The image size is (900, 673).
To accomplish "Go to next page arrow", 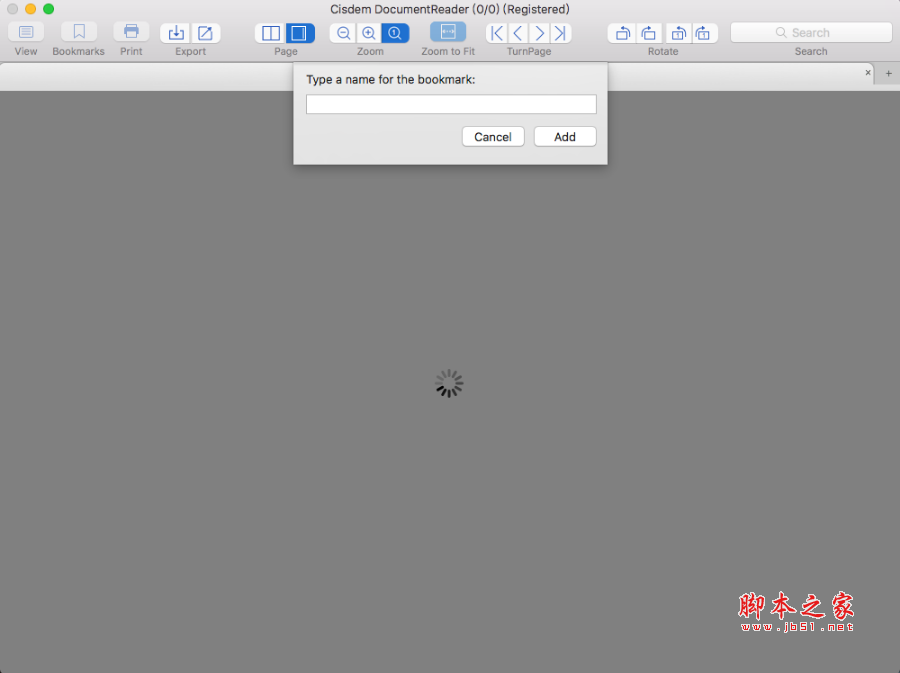I will (x=540, y=33).
